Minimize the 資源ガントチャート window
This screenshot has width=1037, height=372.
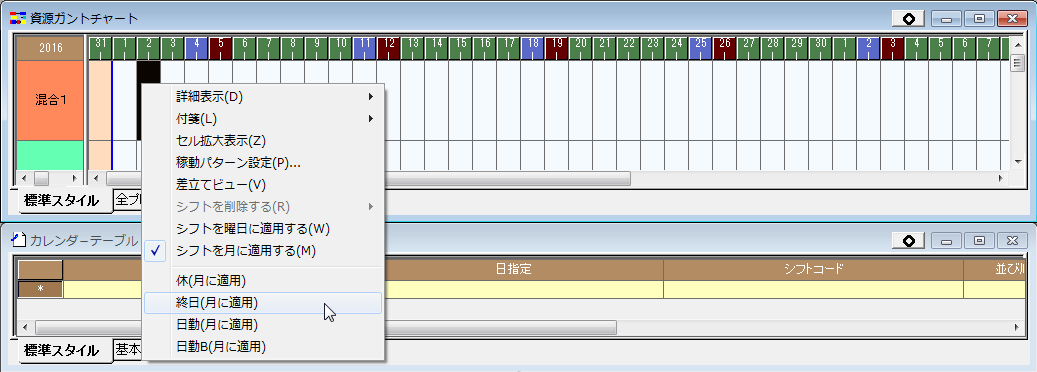(x=946, y=19)
